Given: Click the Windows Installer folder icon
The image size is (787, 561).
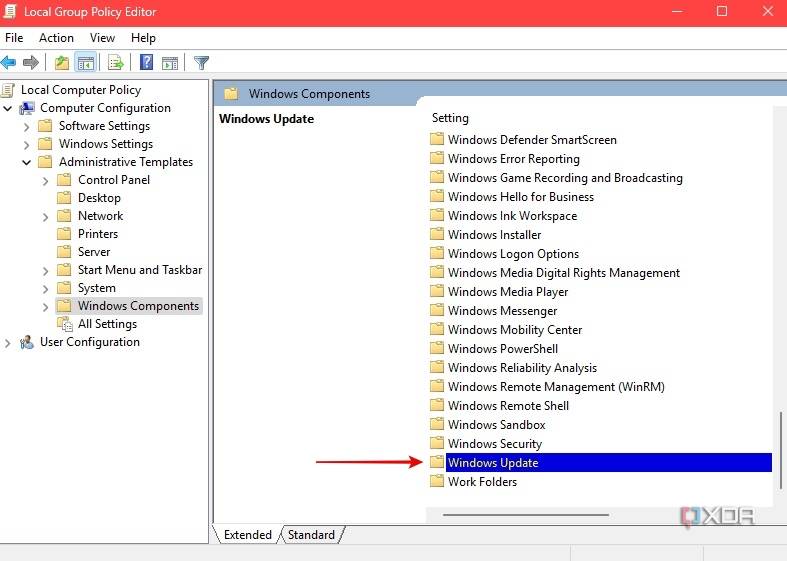Looking at the screenshot, I should [x=437, y=234].
